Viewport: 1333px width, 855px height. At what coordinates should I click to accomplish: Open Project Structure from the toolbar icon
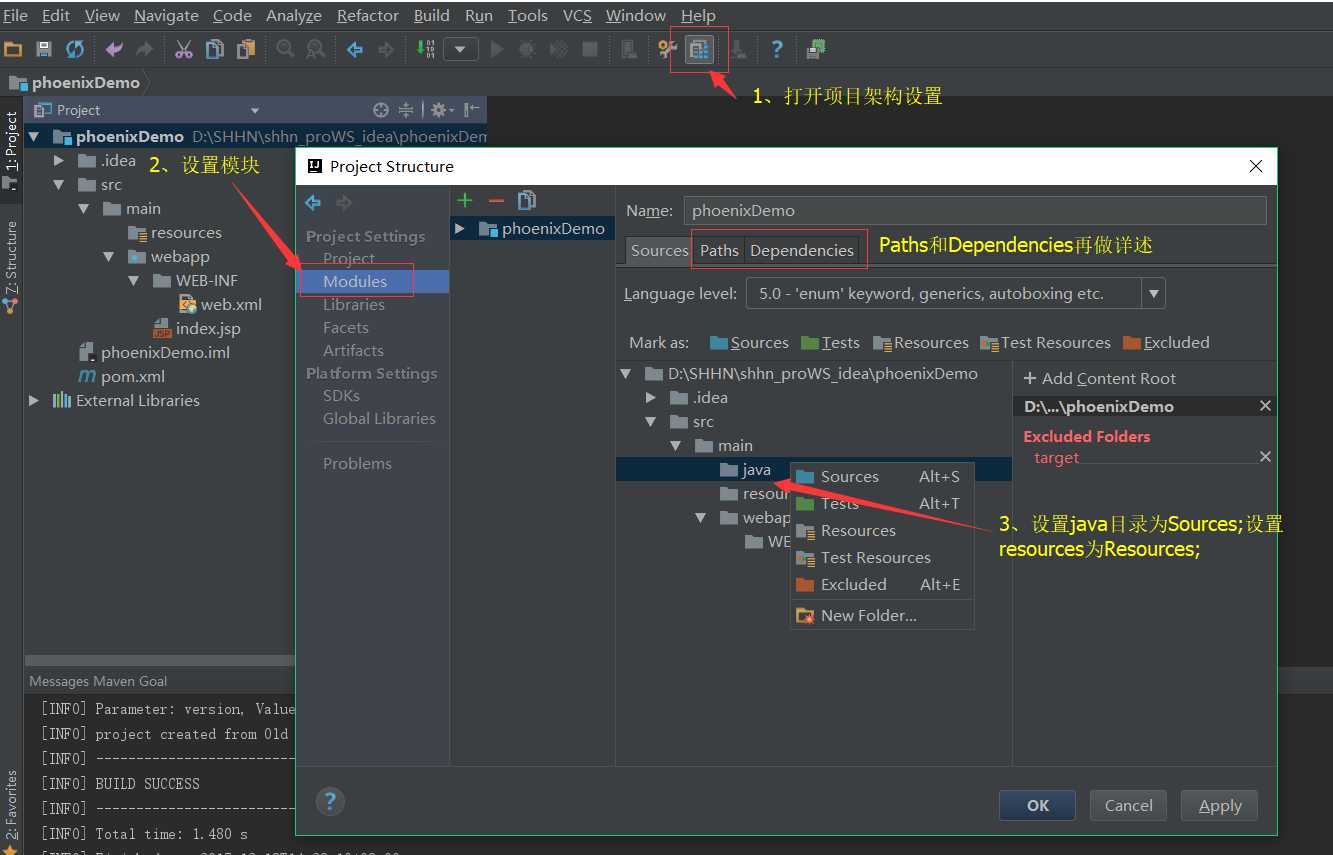[699, 49]
